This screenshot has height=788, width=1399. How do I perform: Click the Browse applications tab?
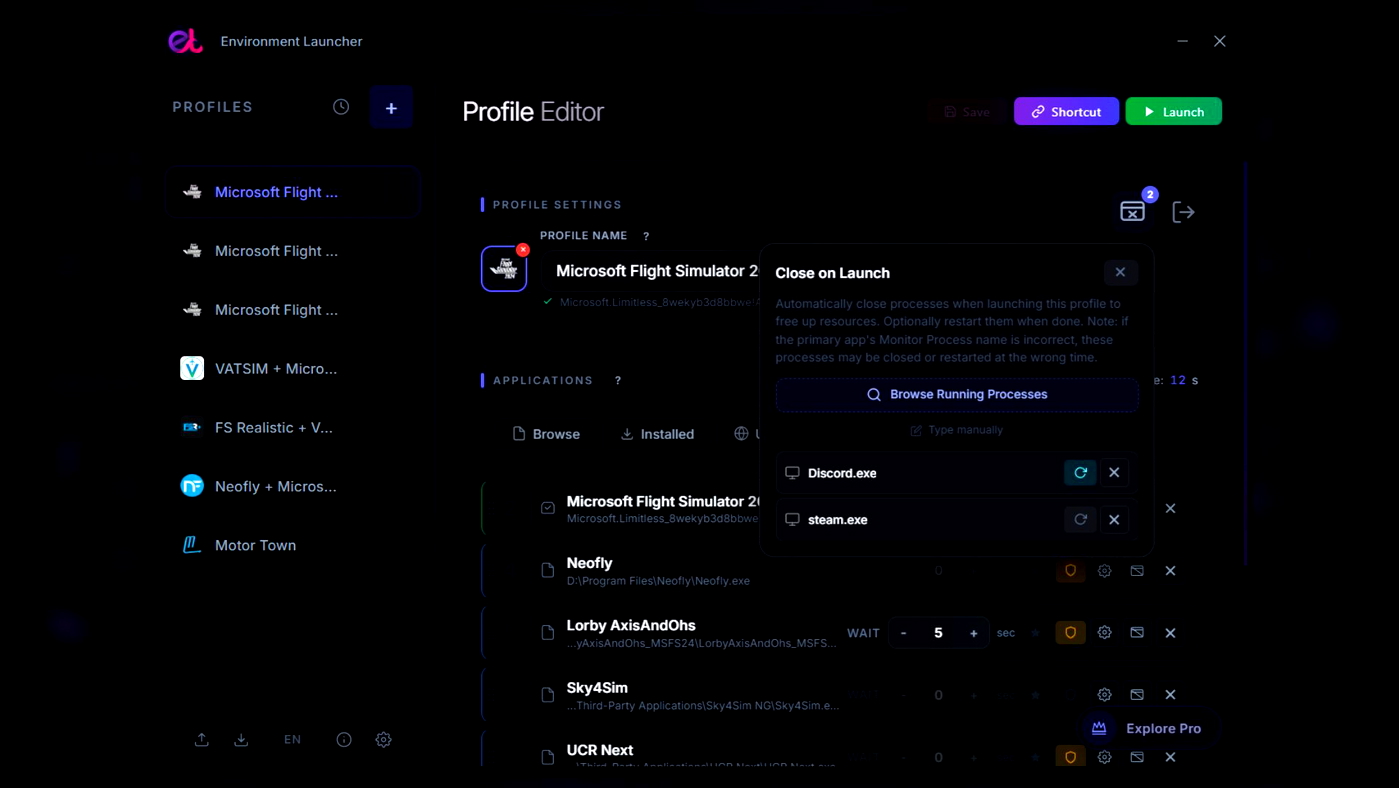tap(546, 434)
